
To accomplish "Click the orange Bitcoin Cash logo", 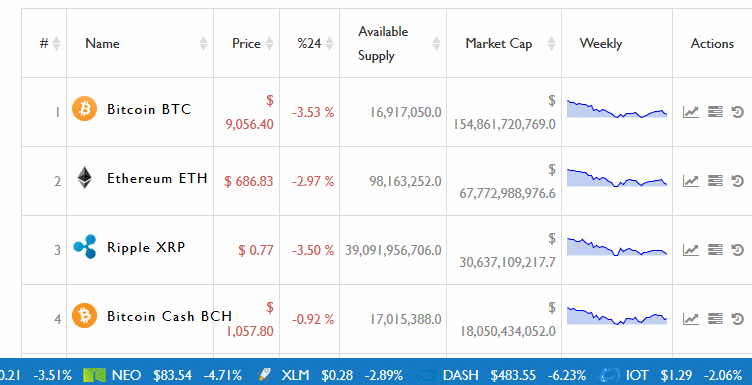I will tap(84, 315).
